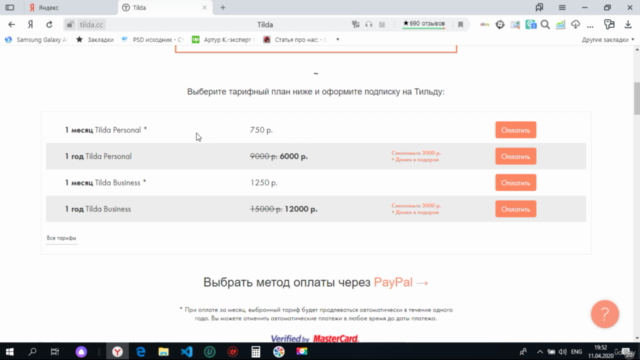The width and height of the screenshot is (640, 360).
Task: Choose PayPal payment method link
Action: [401, 282]
